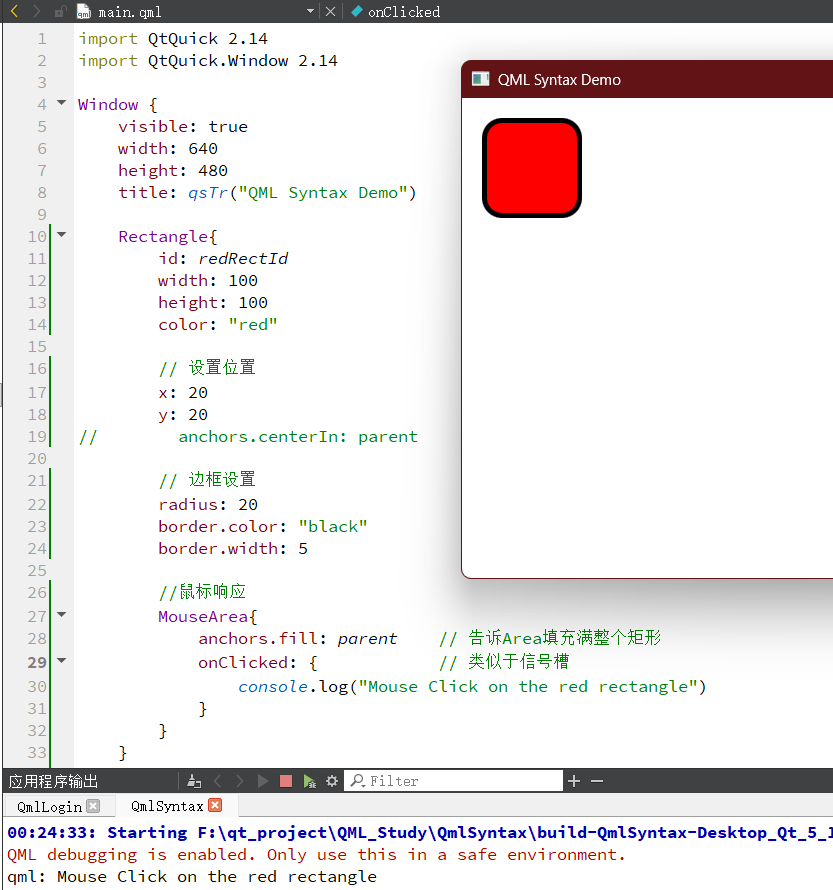Viewport: 833px width, 890px height.
Task: Click the "red" string on line 14
Action: tap(253, 325)
